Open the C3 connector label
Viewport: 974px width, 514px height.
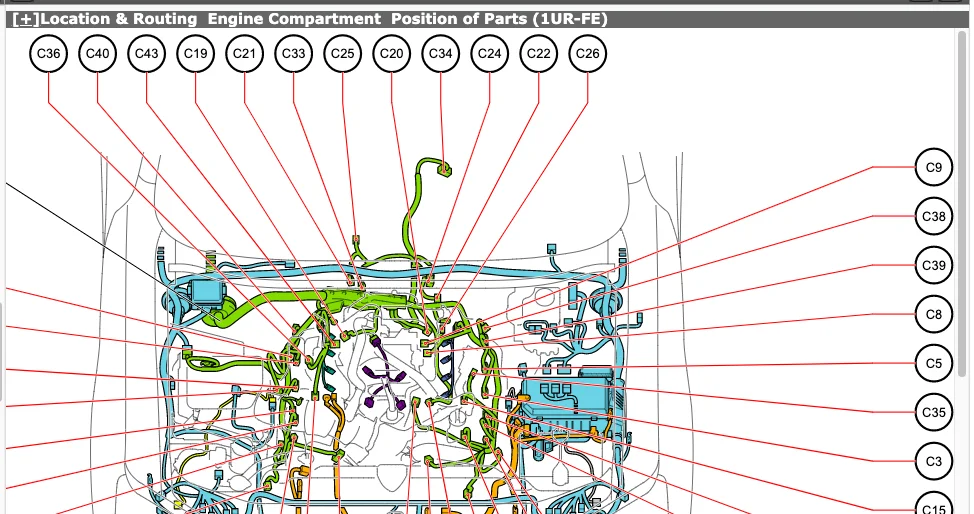click(x=933, y=460)
